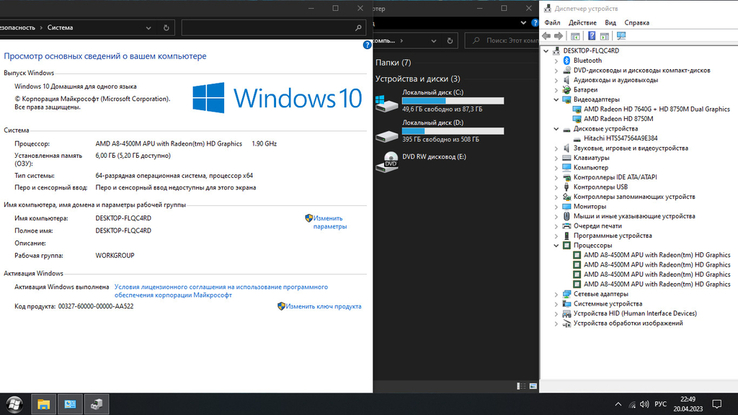Select the Контроллеры USB category
This screenshot has height=415, width=738.
[601, 187]
